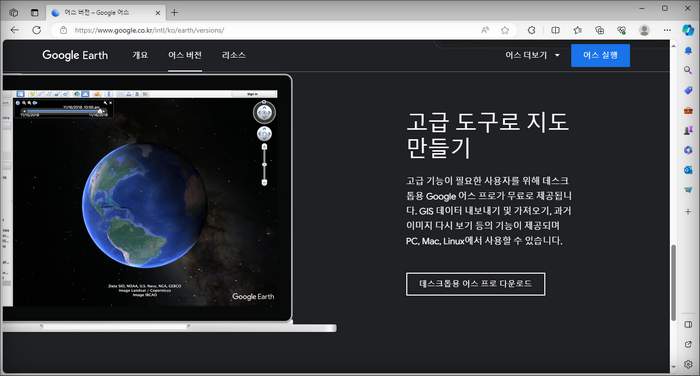Open the 개요 navigation tab
This screenshot has width=700, height=376.
click(x=140, y=55)
